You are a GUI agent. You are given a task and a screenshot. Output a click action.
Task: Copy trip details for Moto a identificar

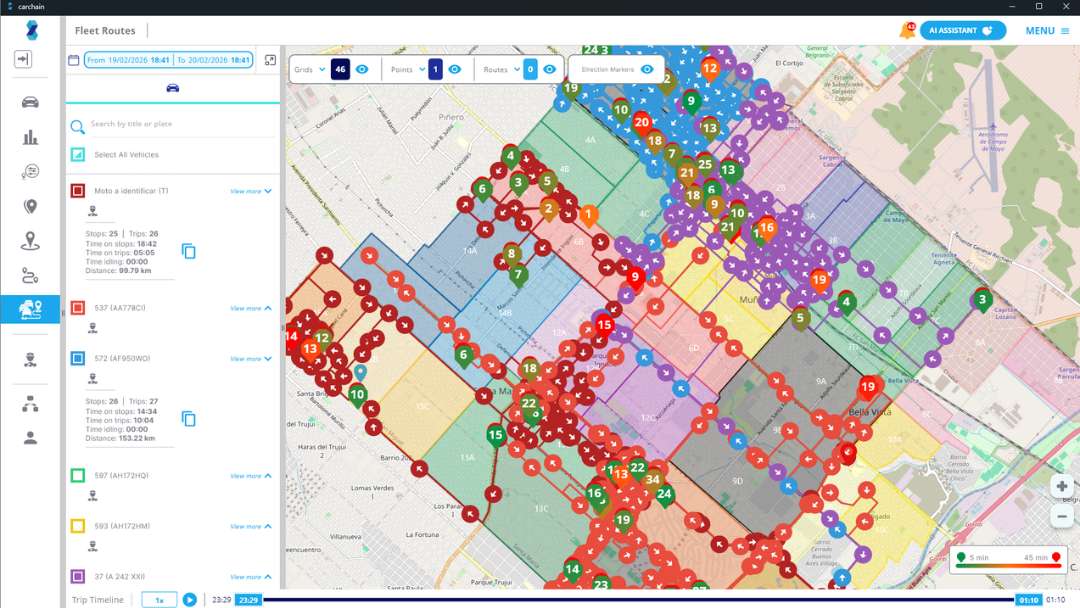pos(188,251)
